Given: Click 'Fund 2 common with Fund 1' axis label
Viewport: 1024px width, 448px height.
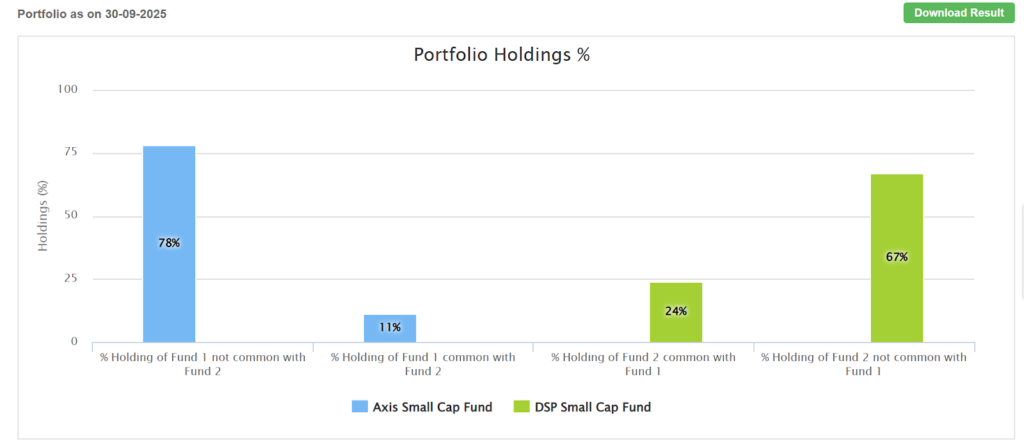Looking at the screenshot, I should [644, 364].
